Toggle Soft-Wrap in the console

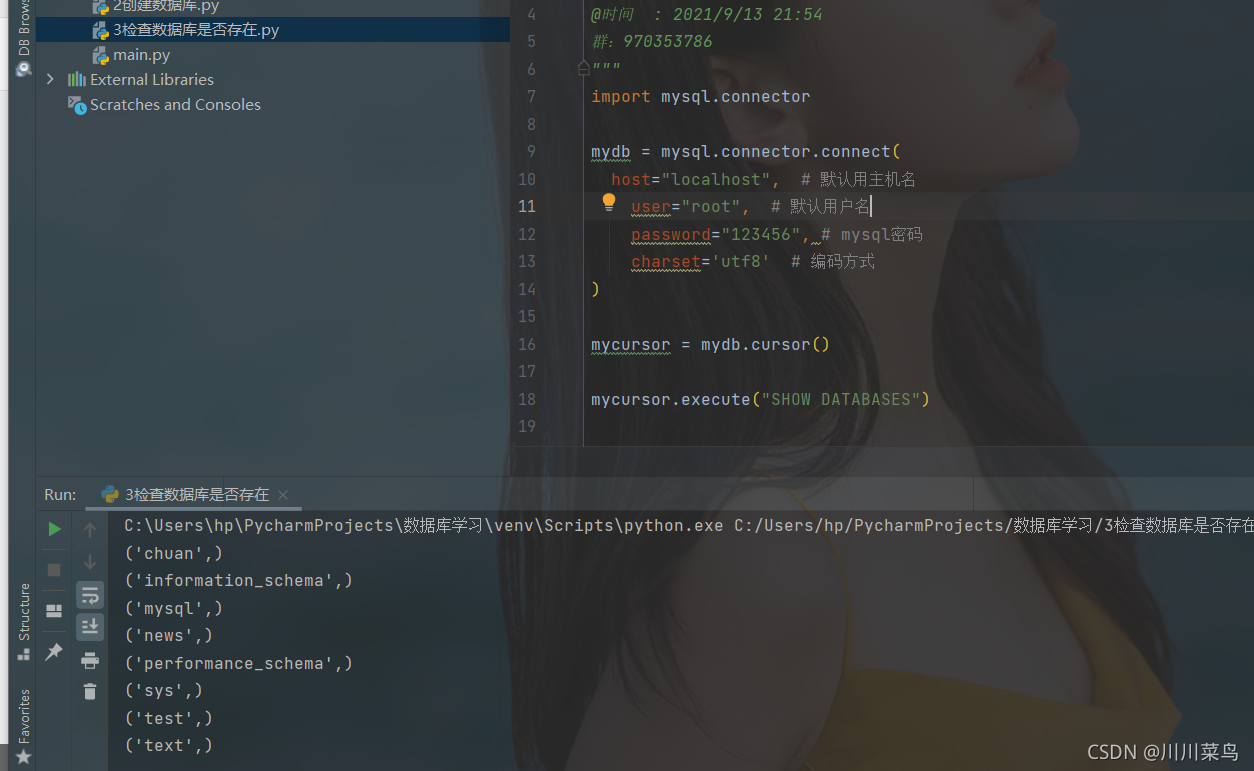click(90, 595)
